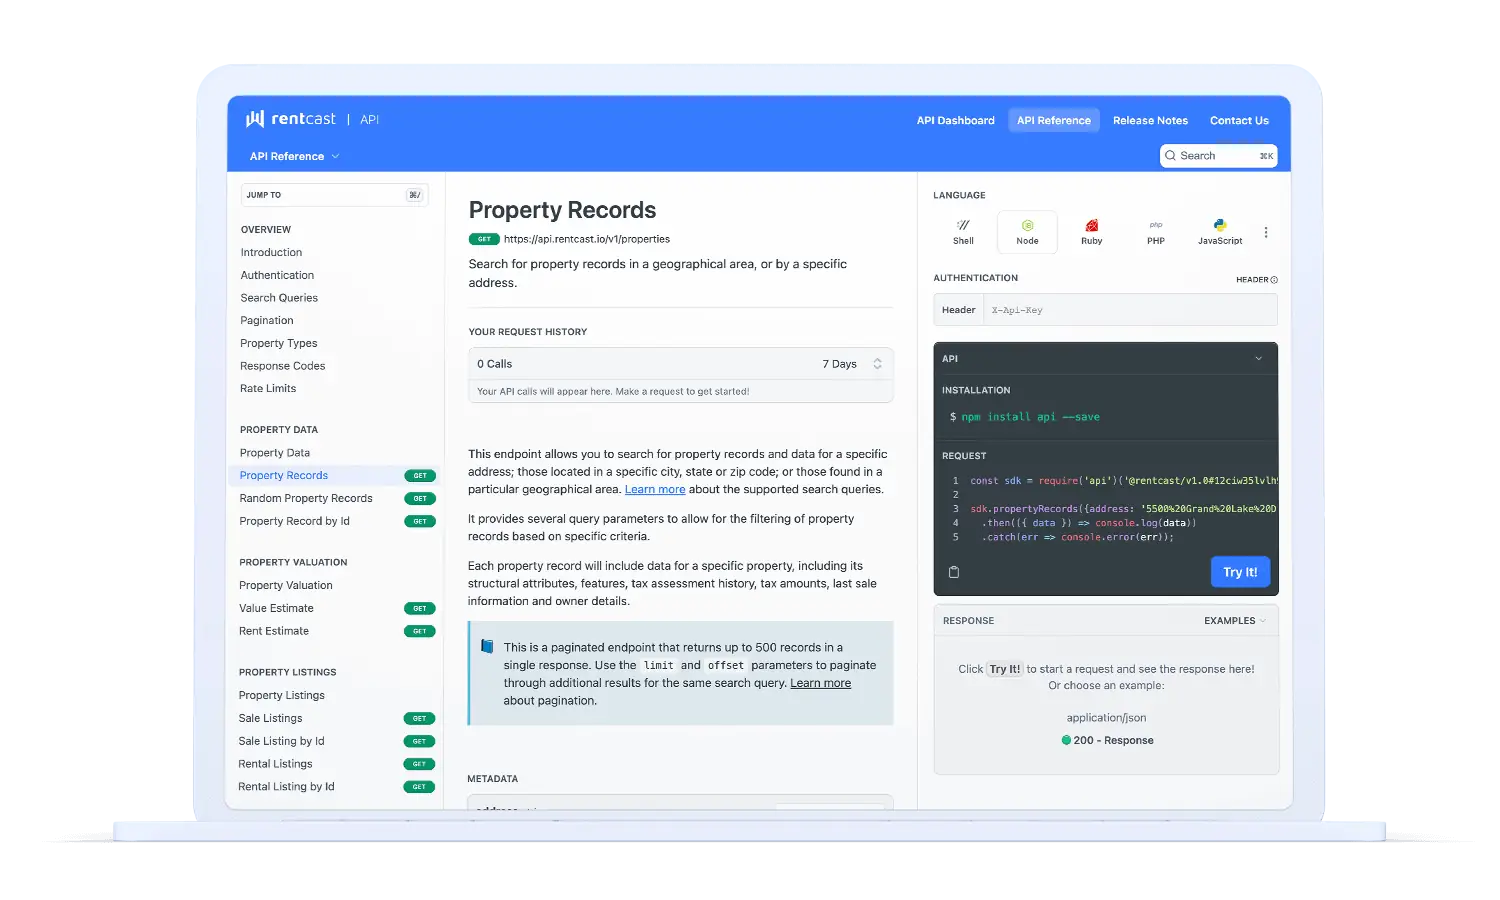Expand the API Reference dropdown
The height and width of the screenshot is (900, 1500).
294,157
